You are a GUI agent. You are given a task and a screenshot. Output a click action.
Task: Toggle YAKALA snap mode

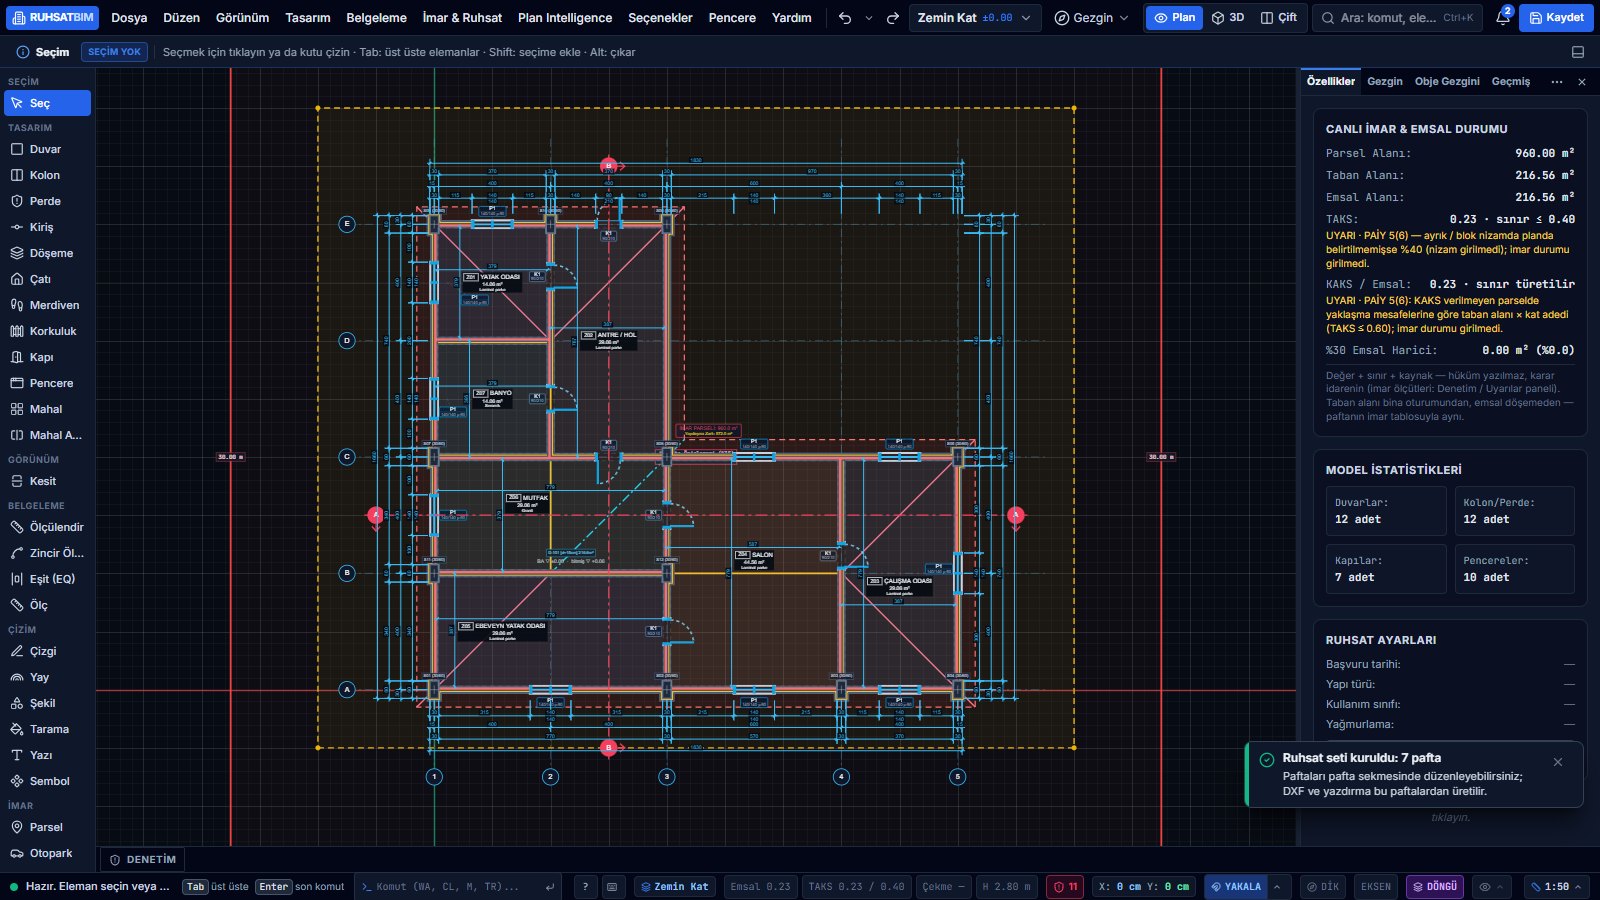[1235, 887]
